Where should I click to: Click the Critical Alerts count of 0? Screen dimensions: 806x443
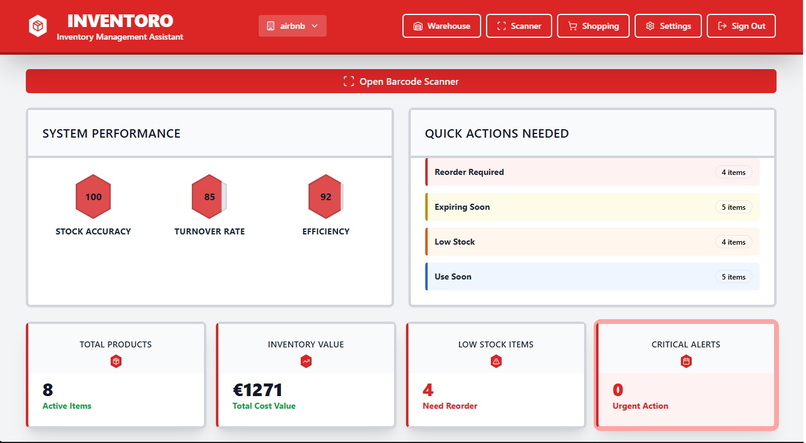[618, 390]
